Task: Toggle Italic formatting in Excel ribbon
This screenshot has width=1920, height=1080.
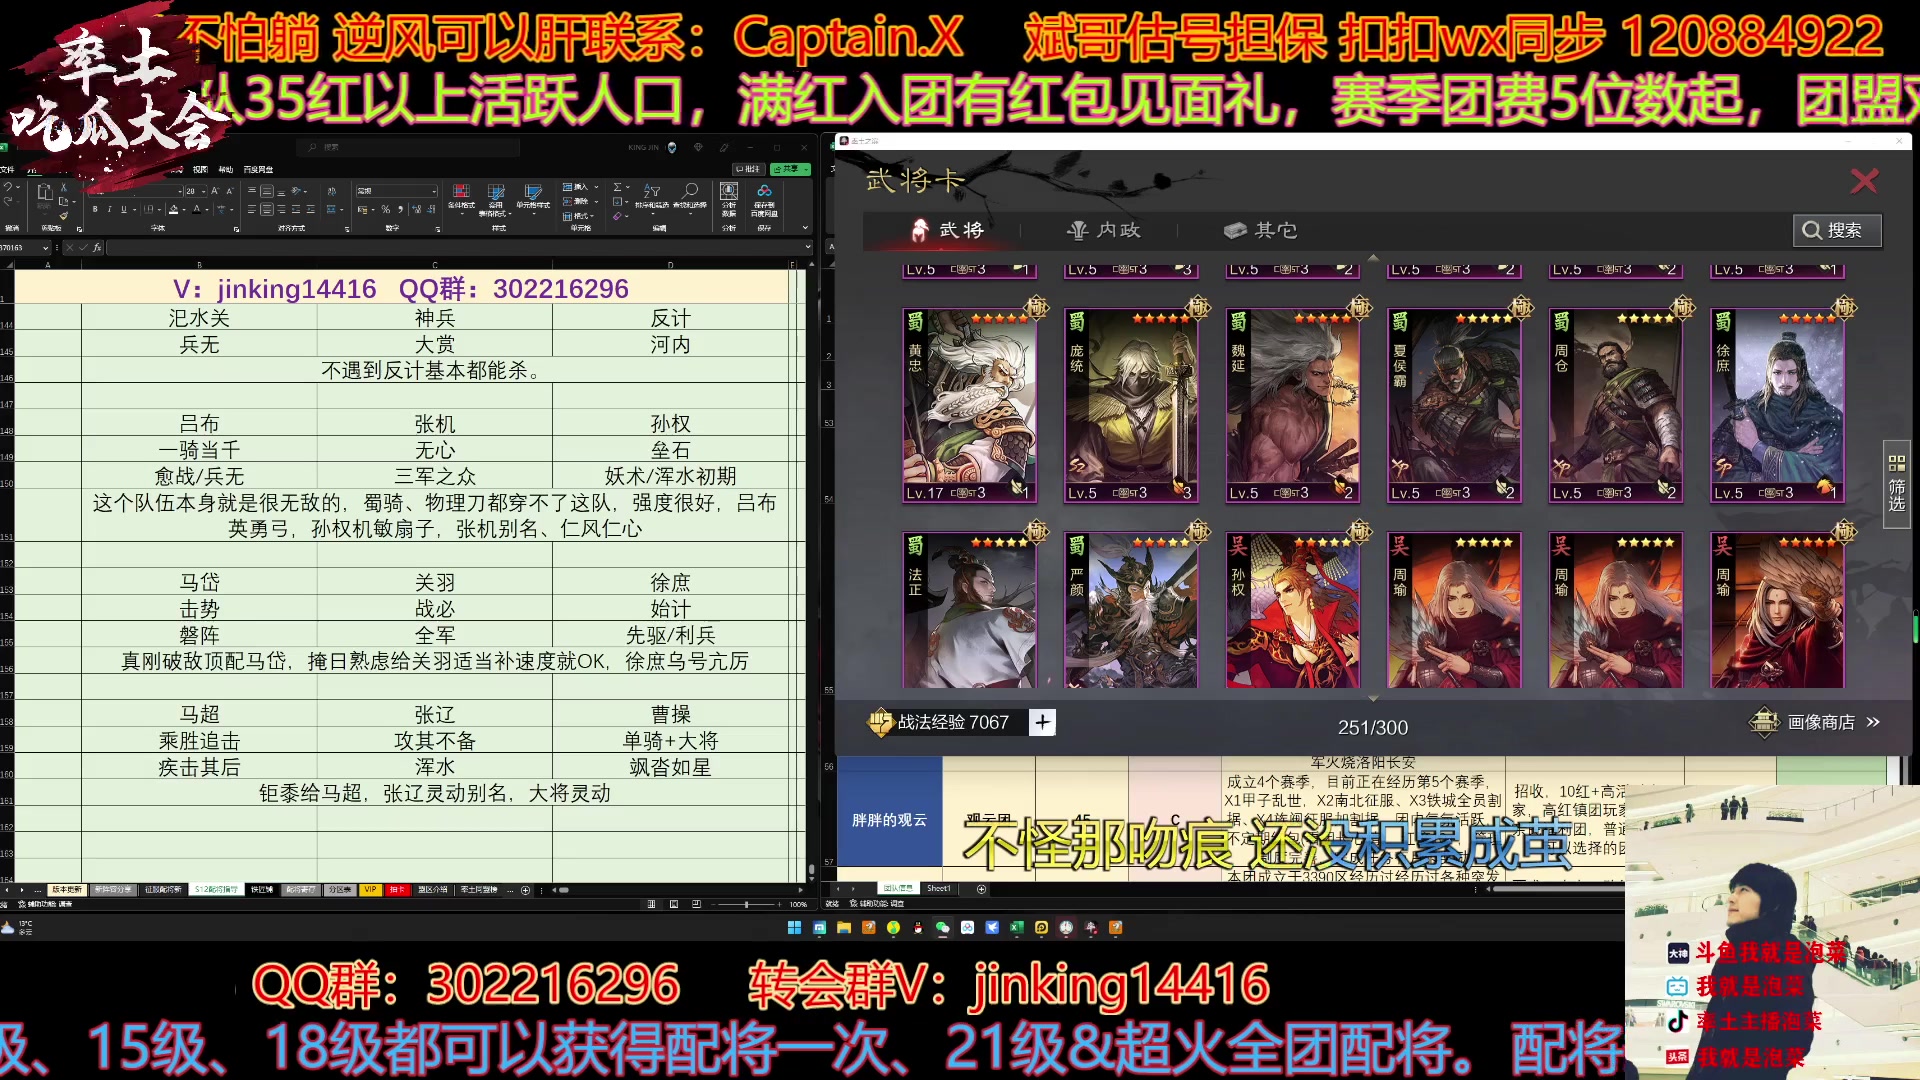Action: click(x=110, y=209)
